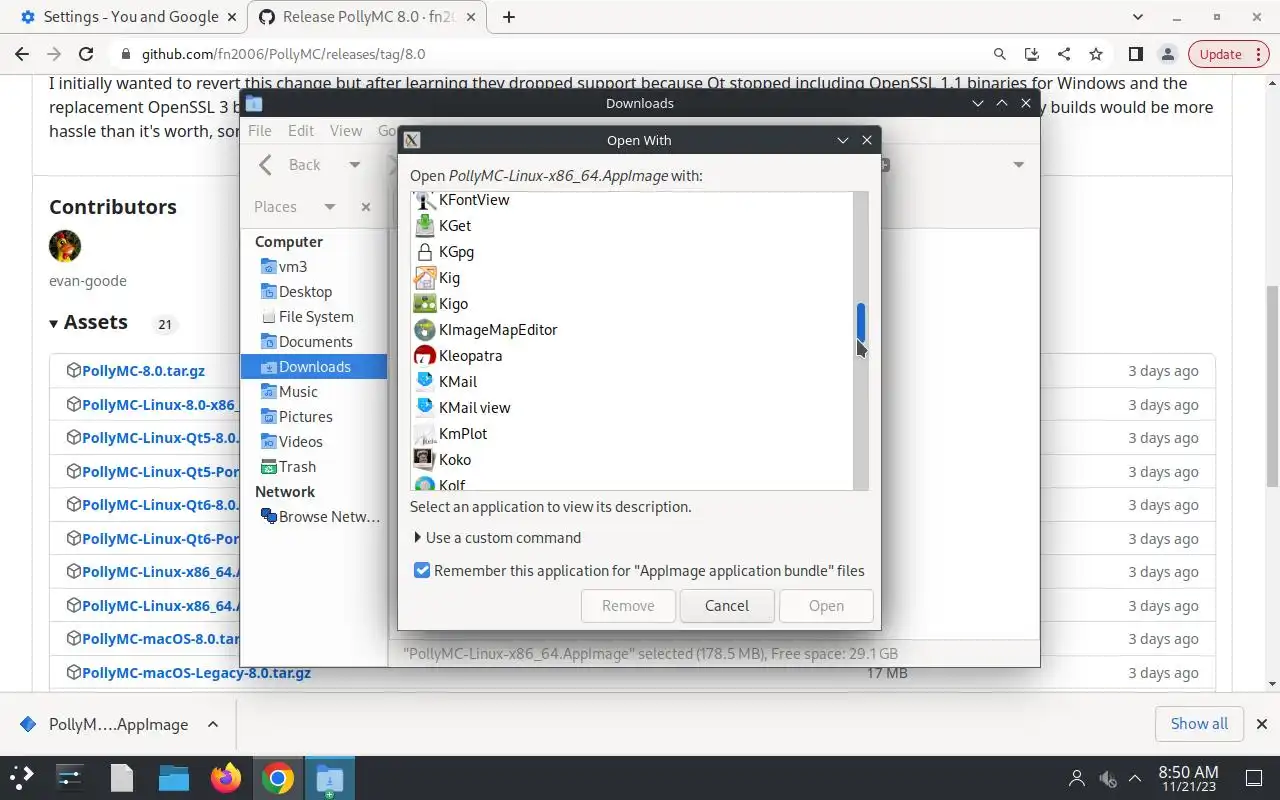Open Firefox from the taskbar
The image size is (1280, 800).
tap(226, 778)
